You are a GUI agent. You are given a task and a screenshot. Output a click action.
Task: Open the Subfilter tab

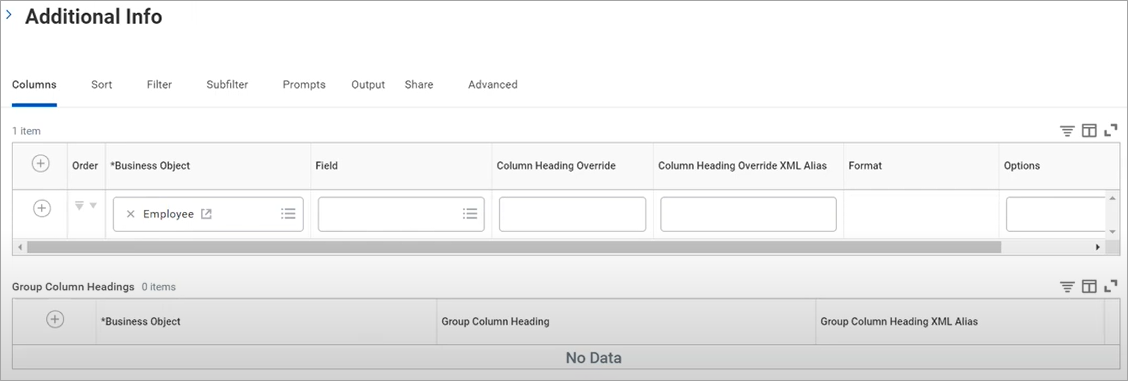[227, 85]
